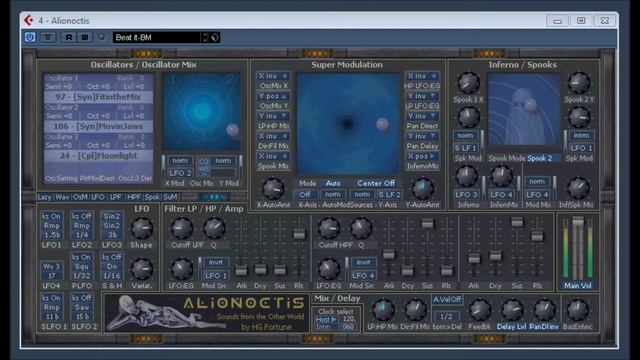Switch to the OsM tab
The image size is (640, 360).
80,197
